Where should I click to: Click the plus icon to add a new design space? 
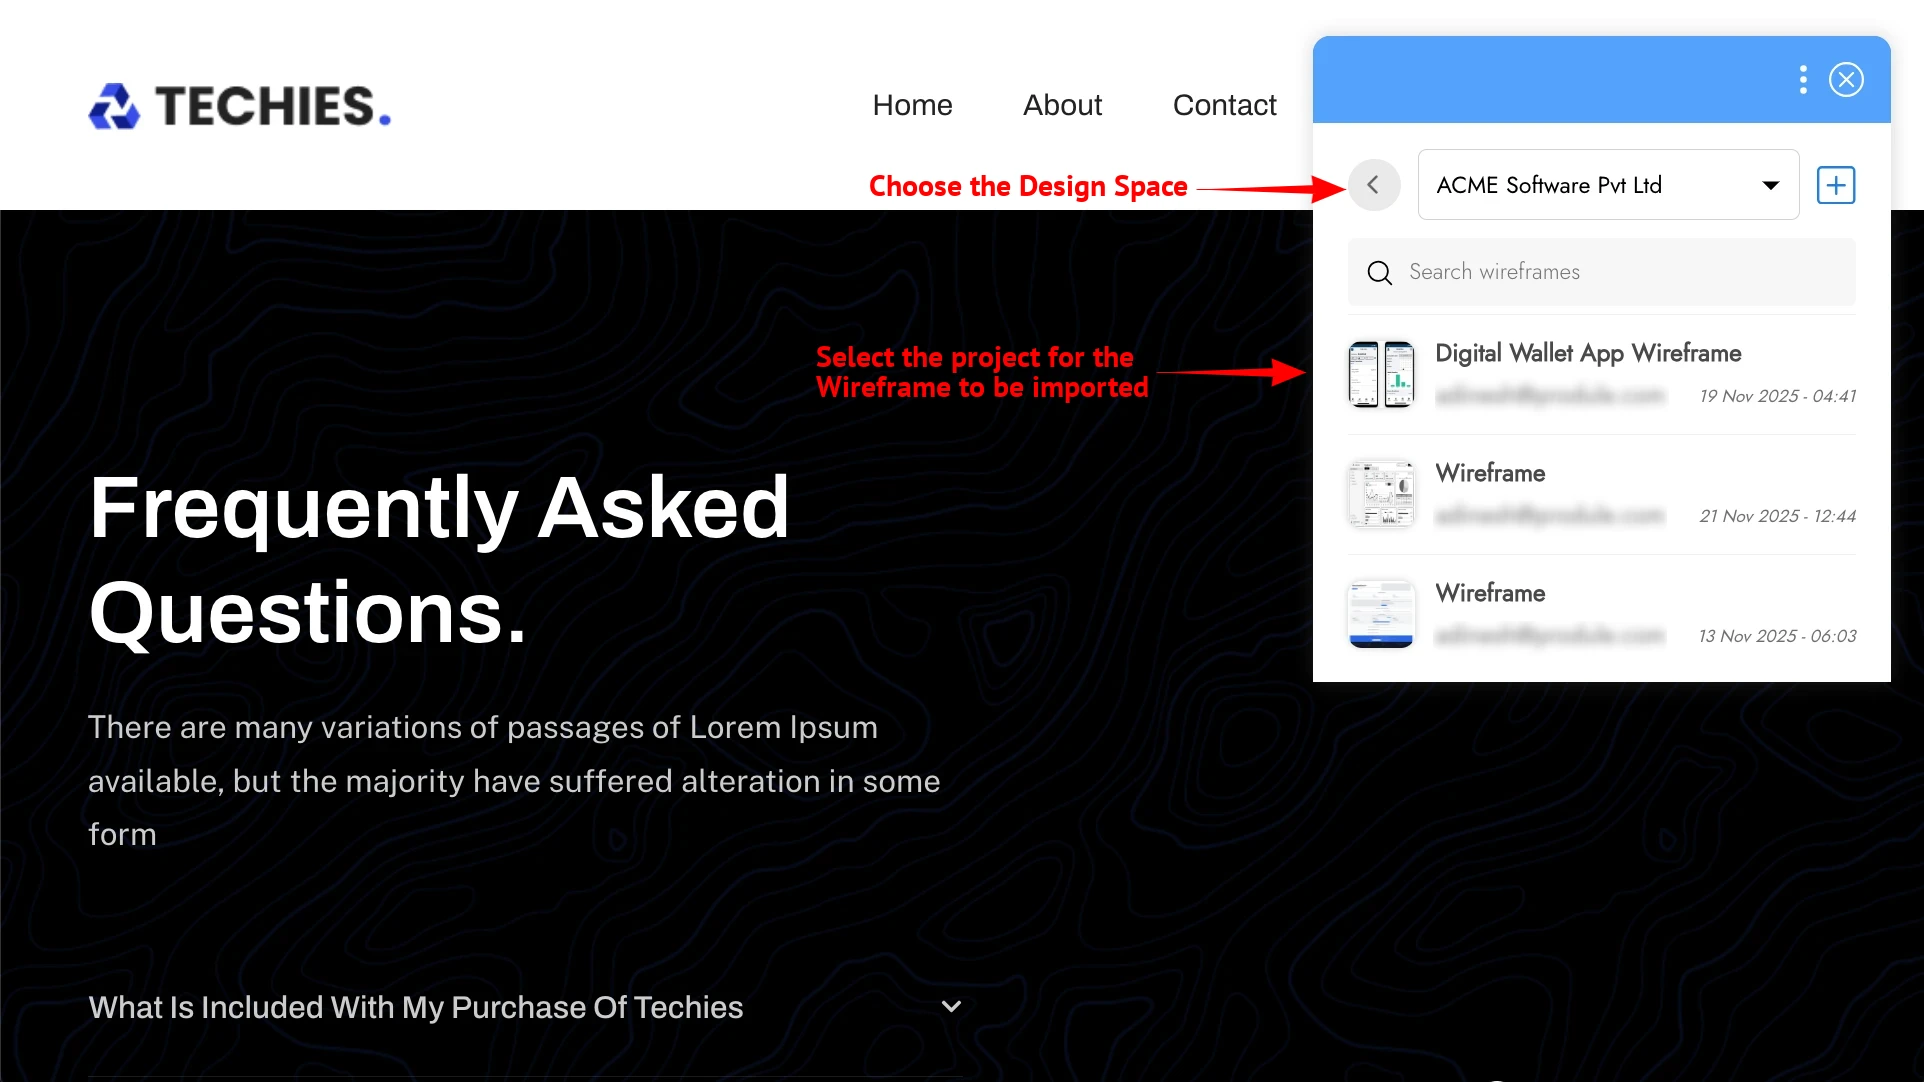pos(1836,184)
